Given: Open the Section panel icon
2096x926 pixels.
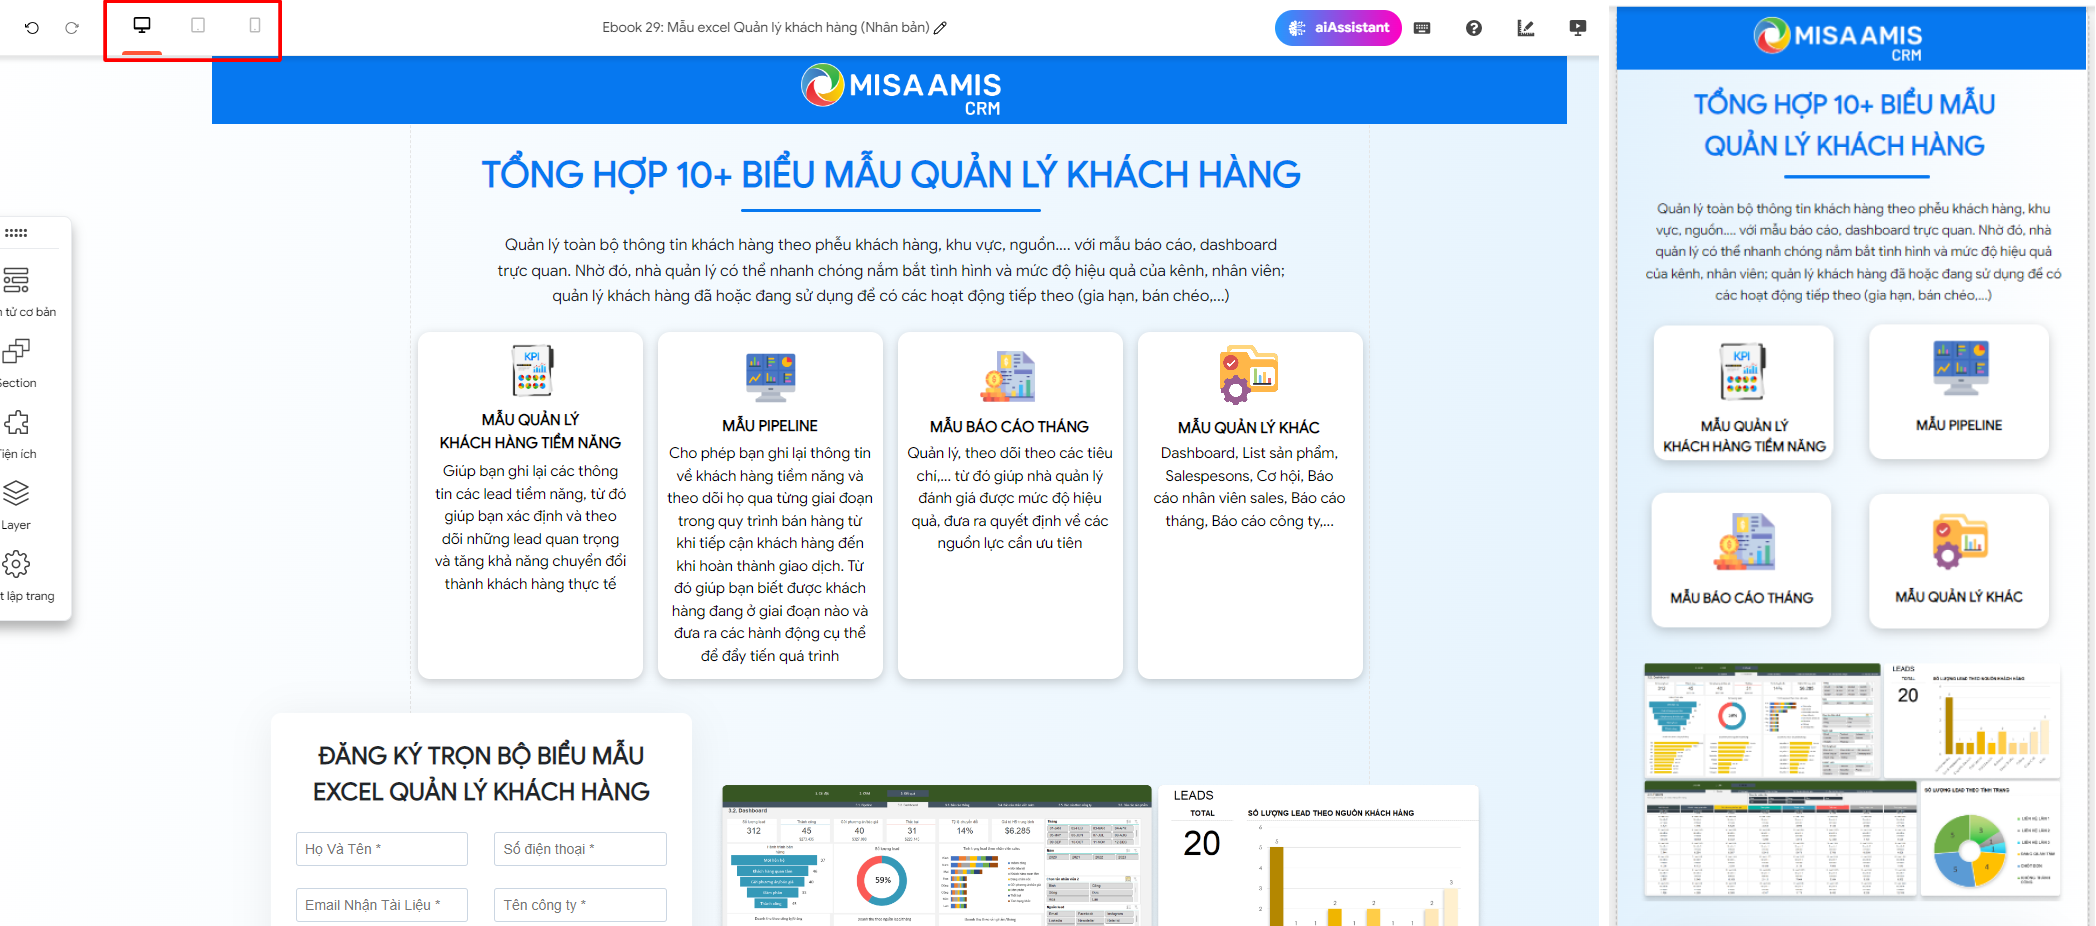Looking at the screenshot, I should pos(16,351).
